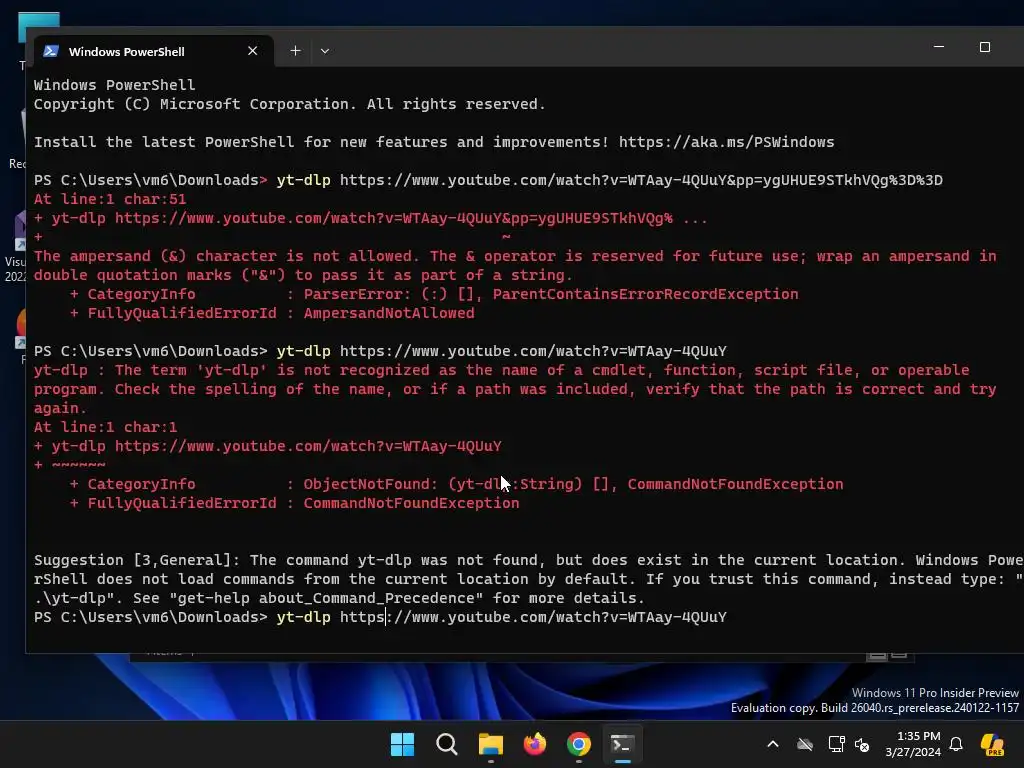The image size is (1024, 768).
Task: Click the yt-dlp command in the last prompt
Action: pyautogui.click(x=303, y=617)
